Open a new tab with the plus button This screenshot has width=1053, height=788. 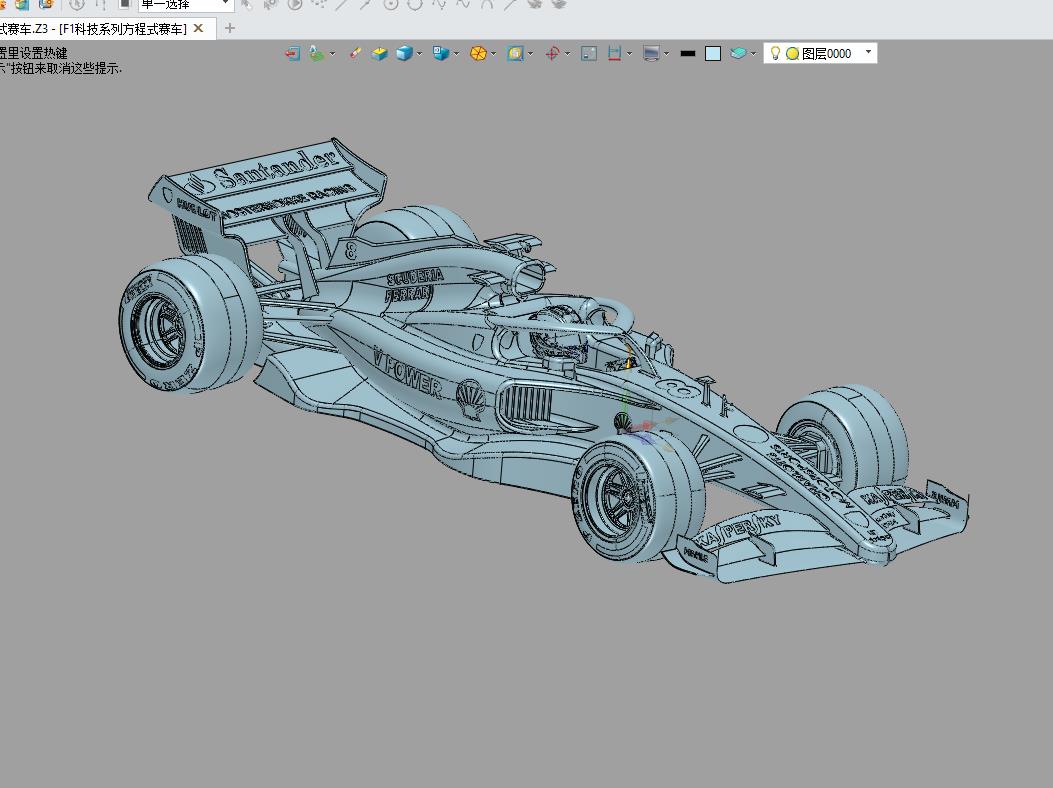[230, 28]
